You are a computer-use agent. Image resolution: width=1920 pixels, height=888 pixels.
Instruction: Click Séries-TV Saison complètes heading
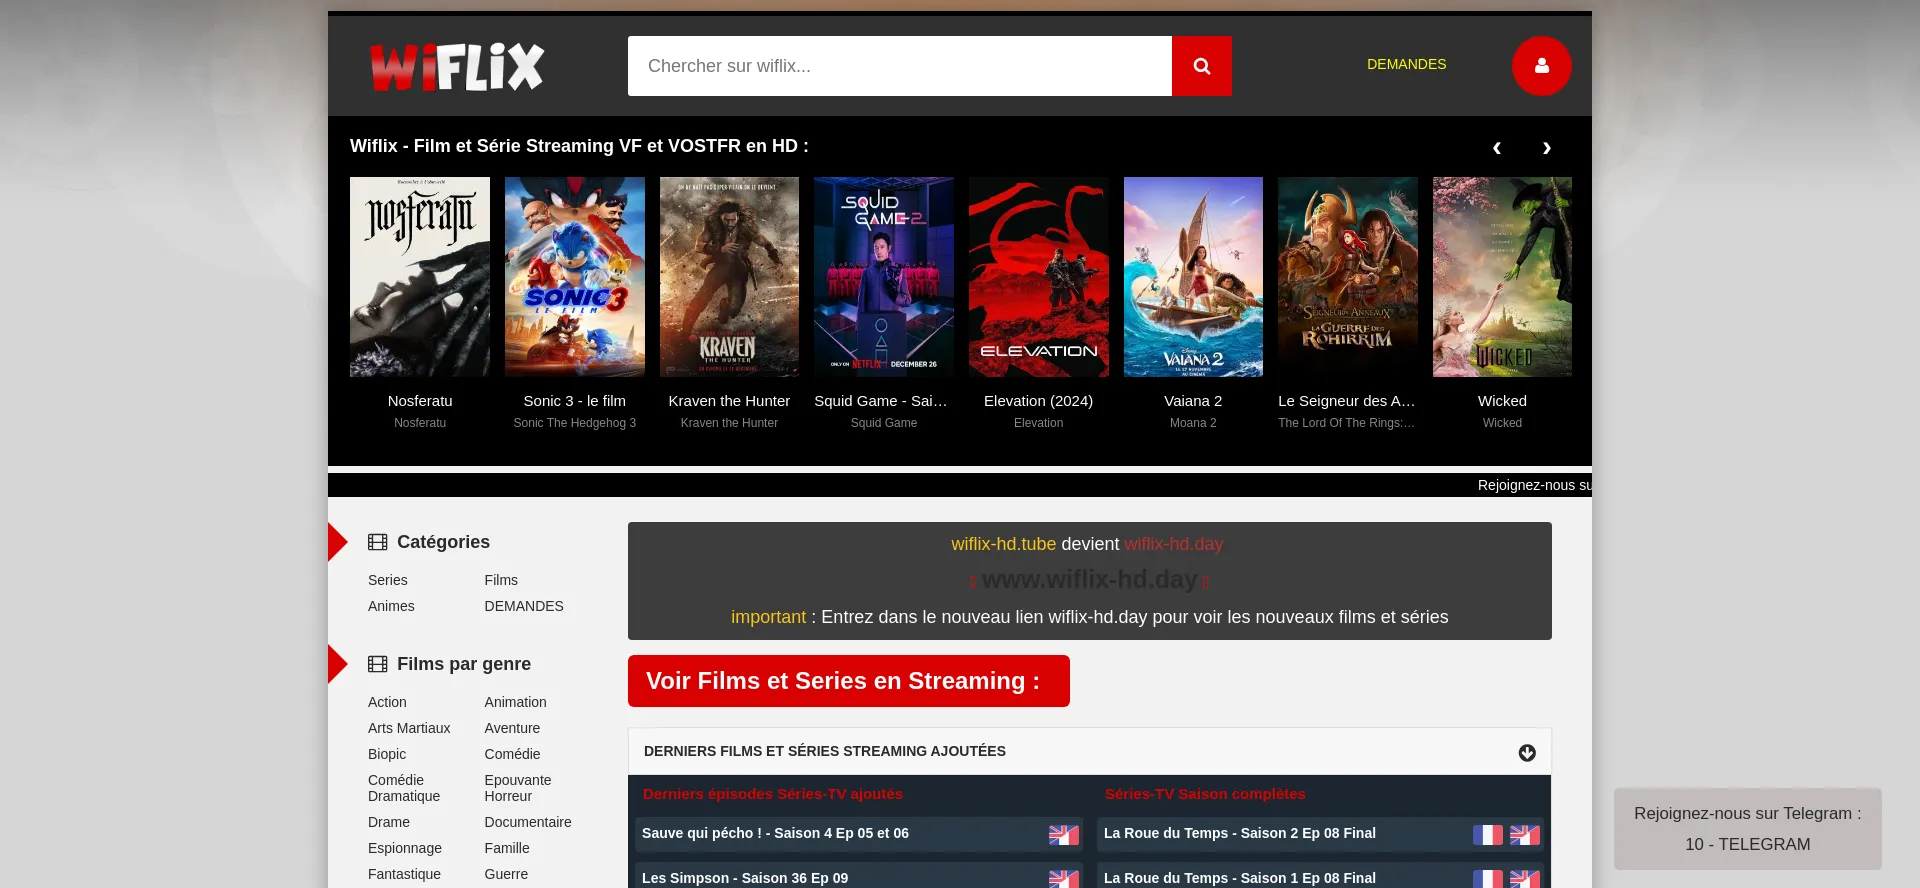[x=1205, y=794]
